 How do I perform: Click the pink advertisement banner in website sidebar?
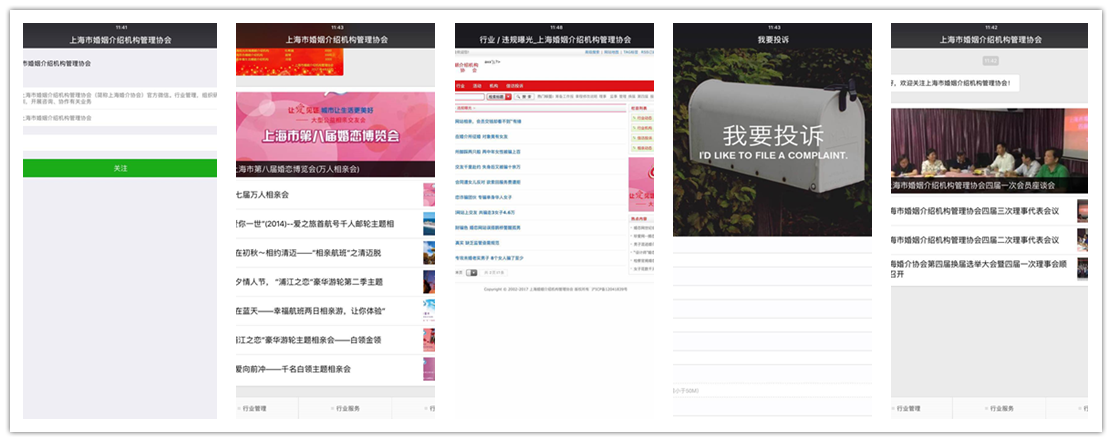(x=641, y=182)
